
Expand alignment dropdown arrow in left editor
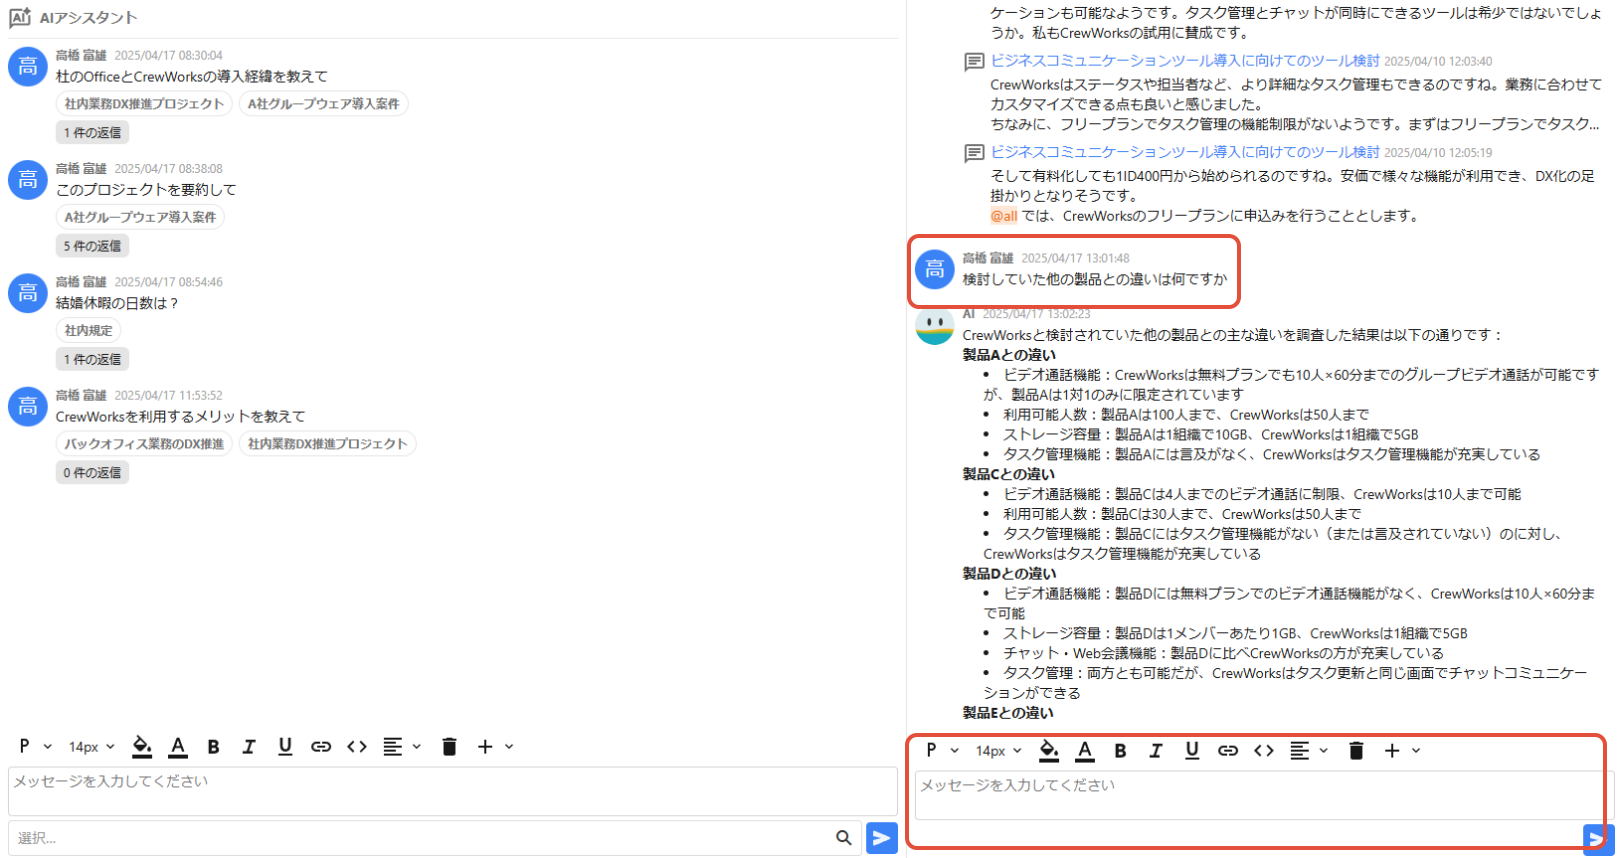417,747
